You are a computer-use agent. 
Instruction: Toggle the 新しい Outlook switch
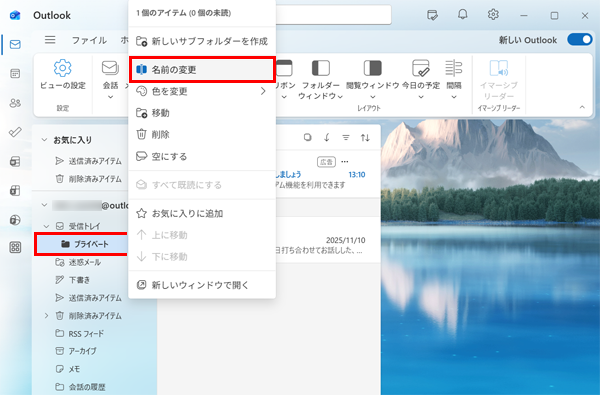coord(580,39)
